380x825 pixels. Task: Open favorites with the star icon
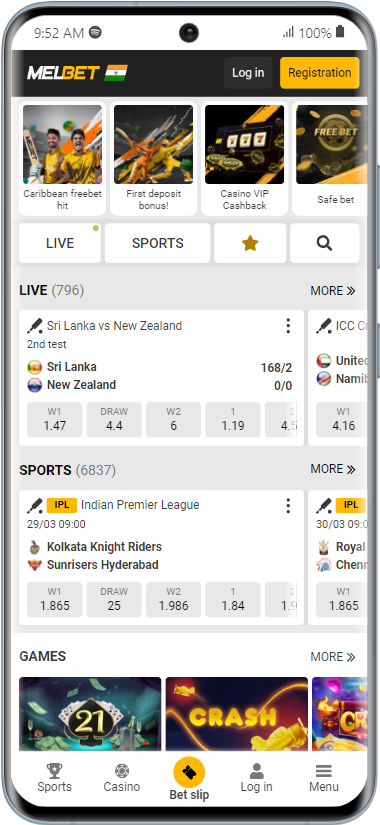coord(250,243)
